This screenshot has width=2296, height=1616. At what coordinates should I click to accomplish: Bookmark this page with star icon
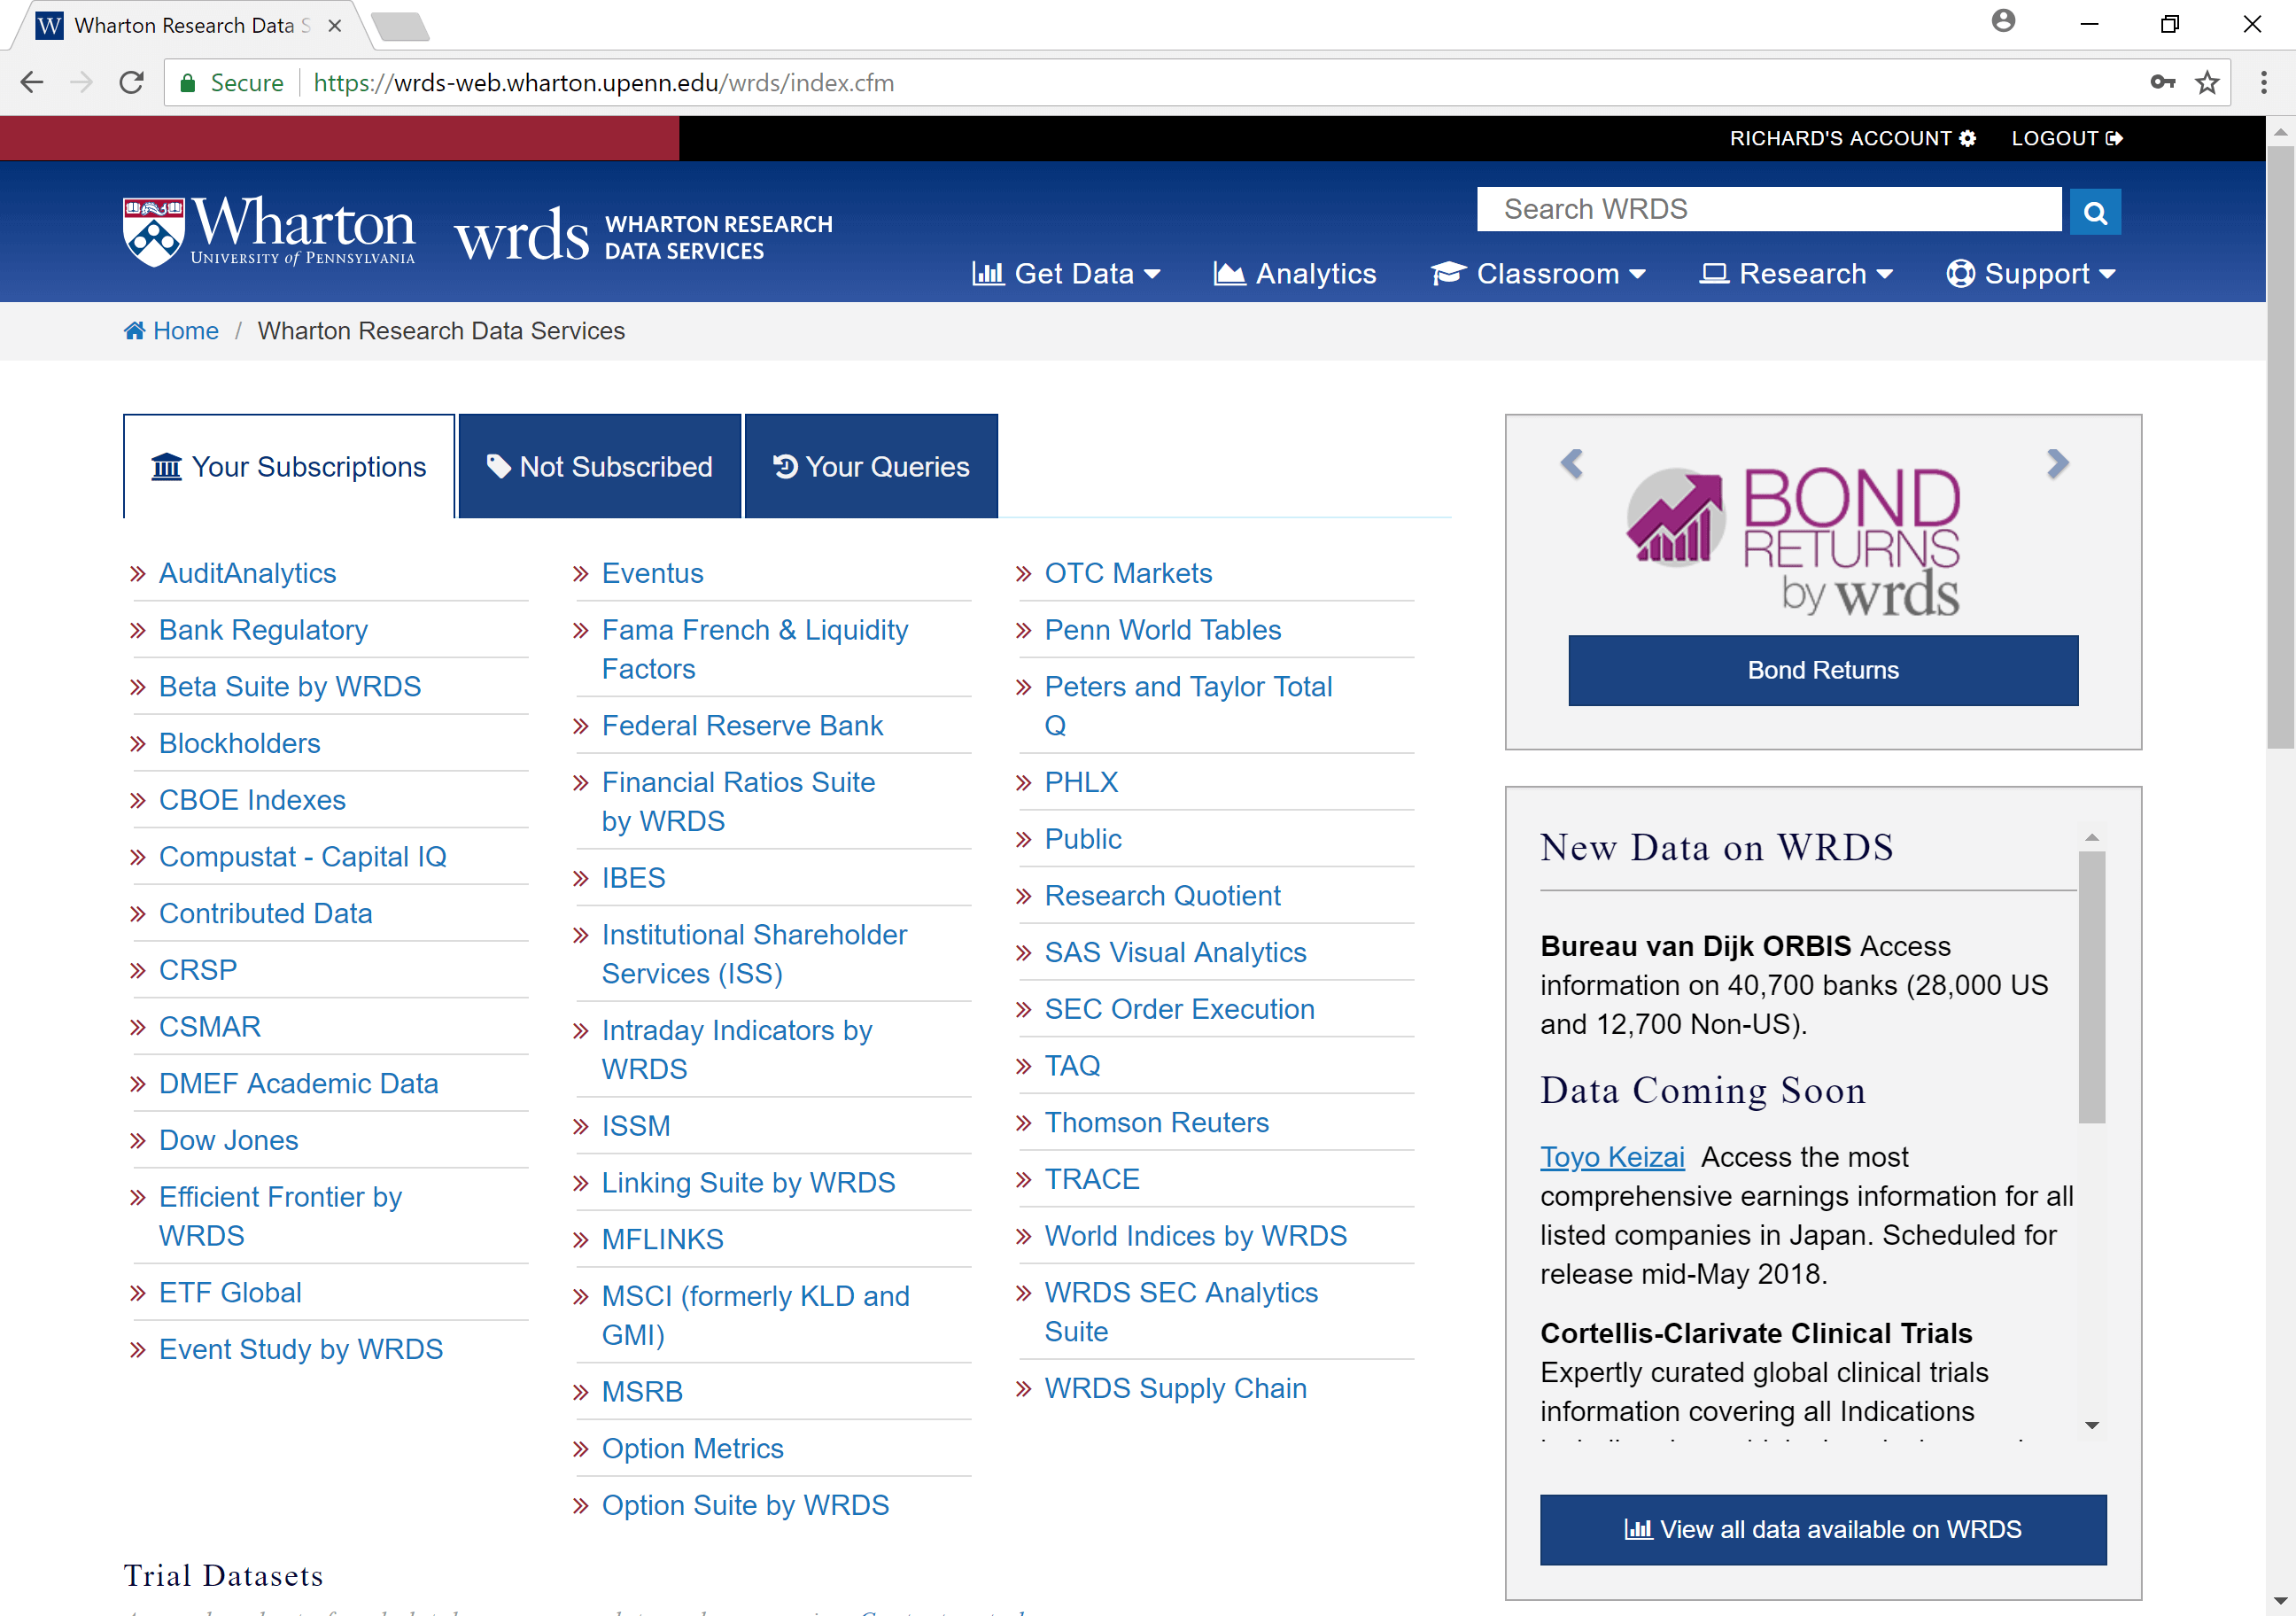point(2207,83)
